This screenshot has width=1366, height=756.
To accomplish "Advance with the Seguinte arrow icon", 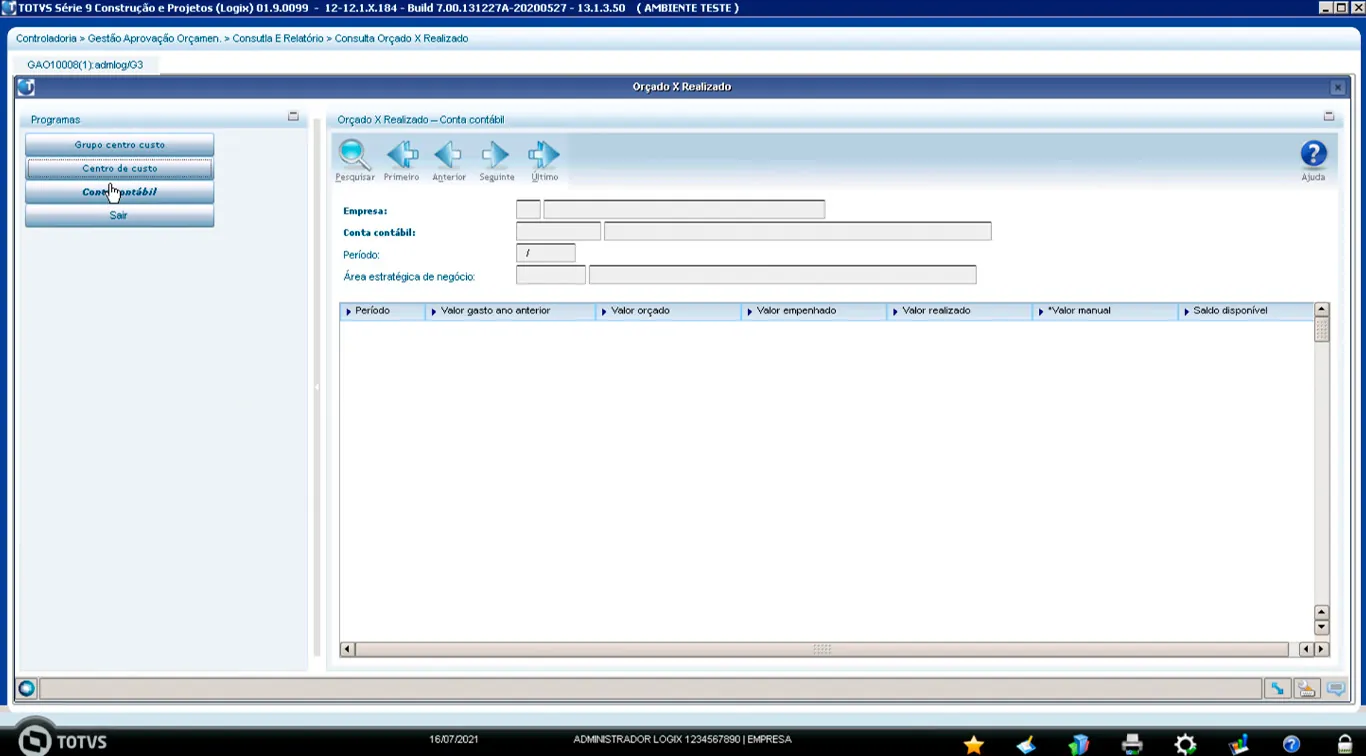I will 496,156.
